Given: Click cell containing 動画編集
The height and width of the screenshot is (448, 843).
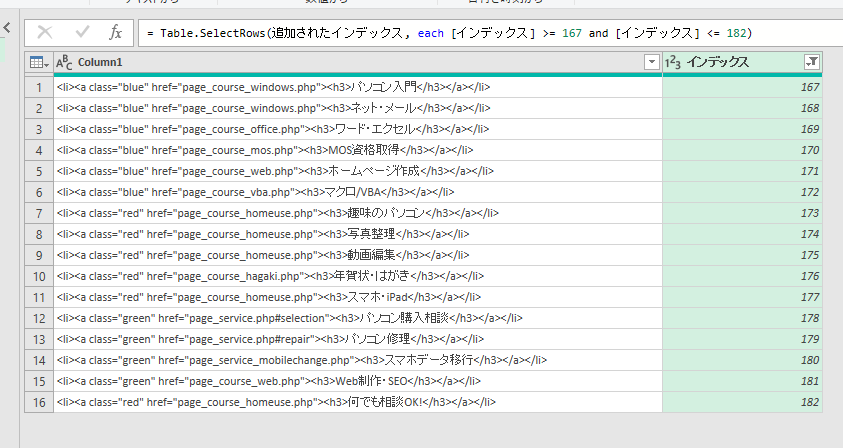Looking at the screenshot, I should [358, 255].
